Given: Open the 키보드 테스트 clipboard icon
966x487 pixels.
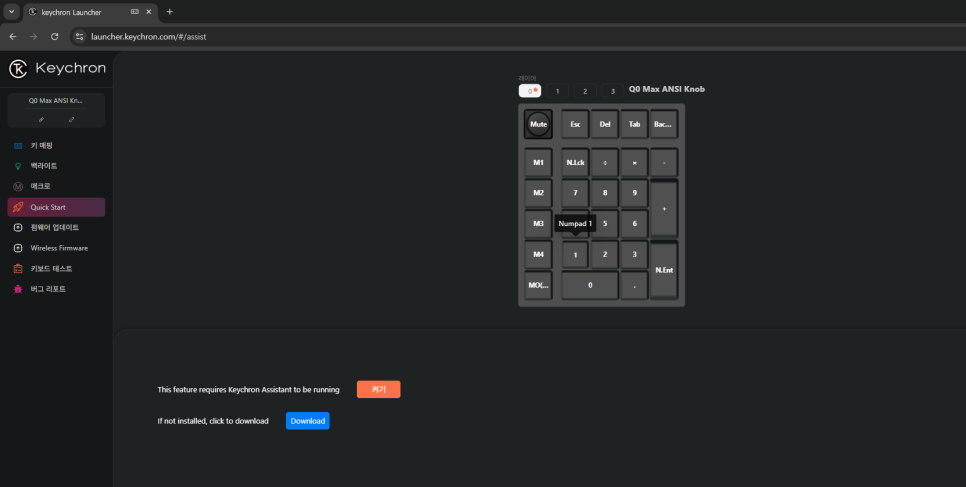Looking at the screenshot, I should coord(18,269).
